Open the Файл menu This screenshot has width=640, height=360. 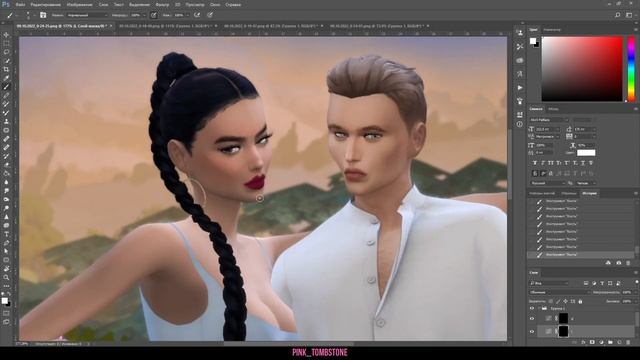point(20,4)
